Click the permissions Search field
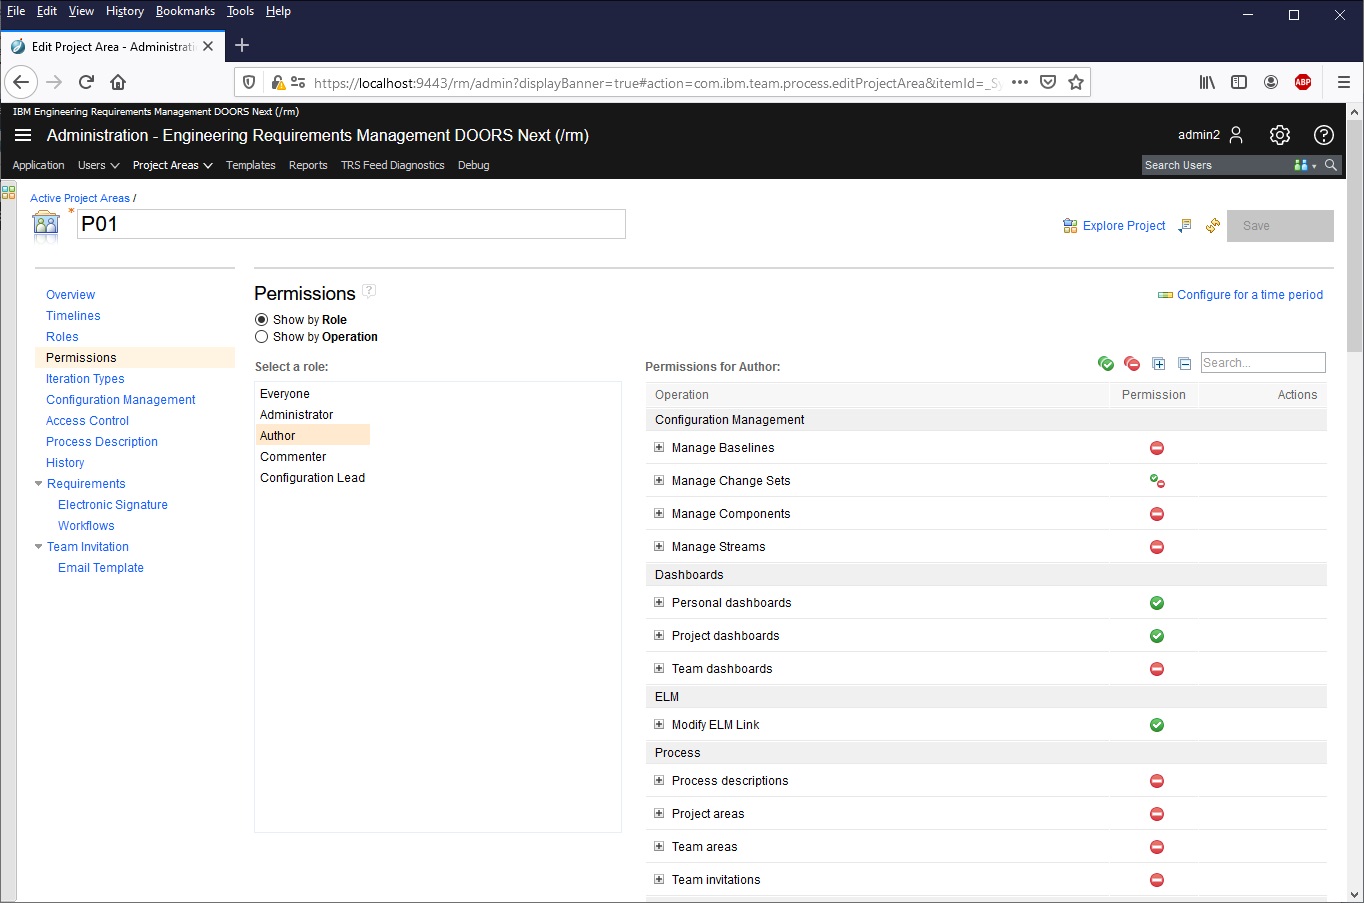Screen dimensions: 1364x903 [x=1263, y=363]
